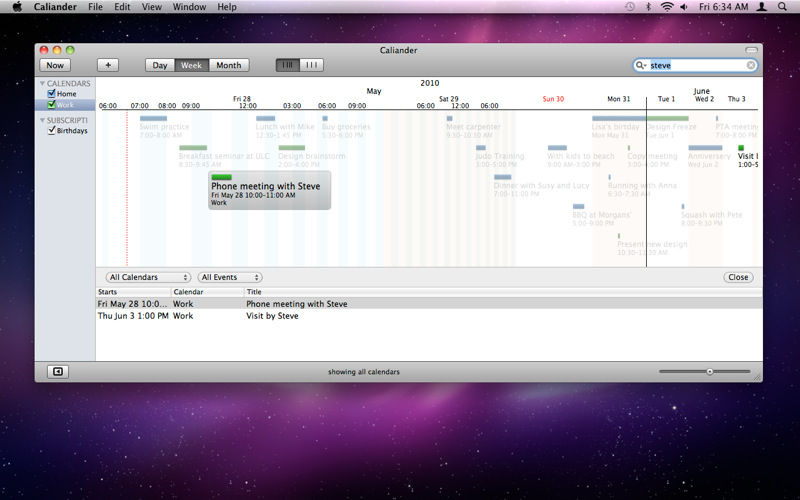Click Dinner with Susy and Lucy event
Viewport: 800px width, 500px height.
(x=541, y=186)
